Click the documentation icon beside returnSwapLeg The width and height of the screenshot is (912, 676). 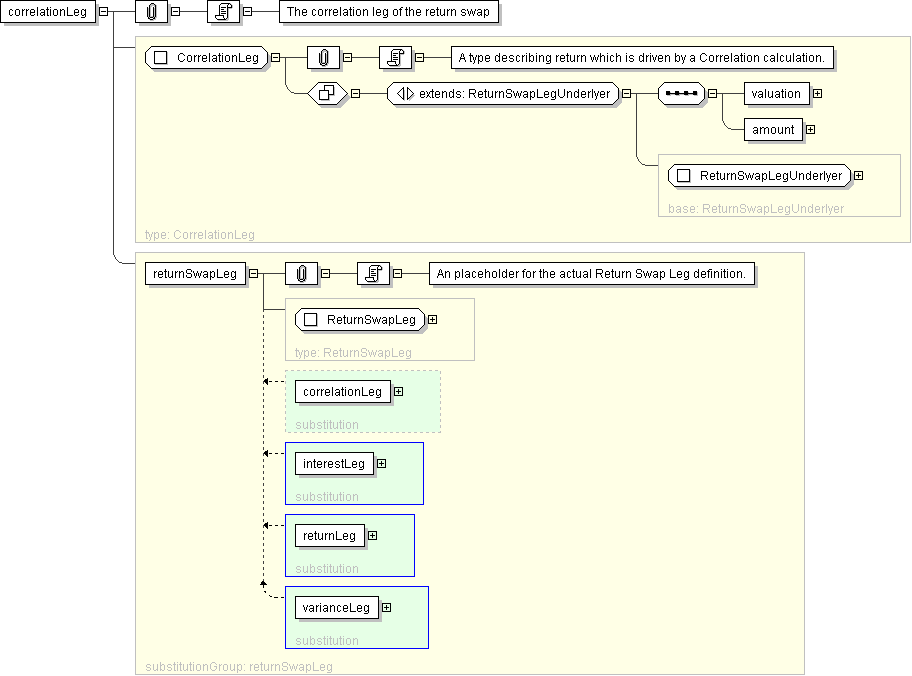[x=373, y=274]
